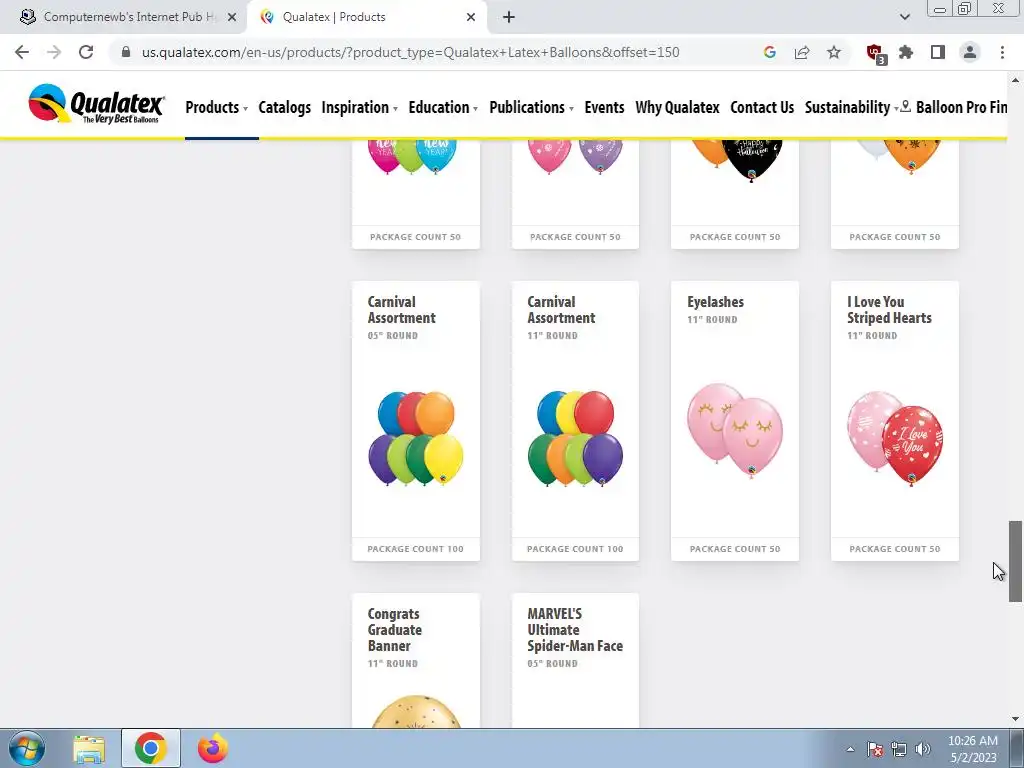Close the Qualatex Products tab
This screenshot has height=768, width=1024.
(471, 17)
